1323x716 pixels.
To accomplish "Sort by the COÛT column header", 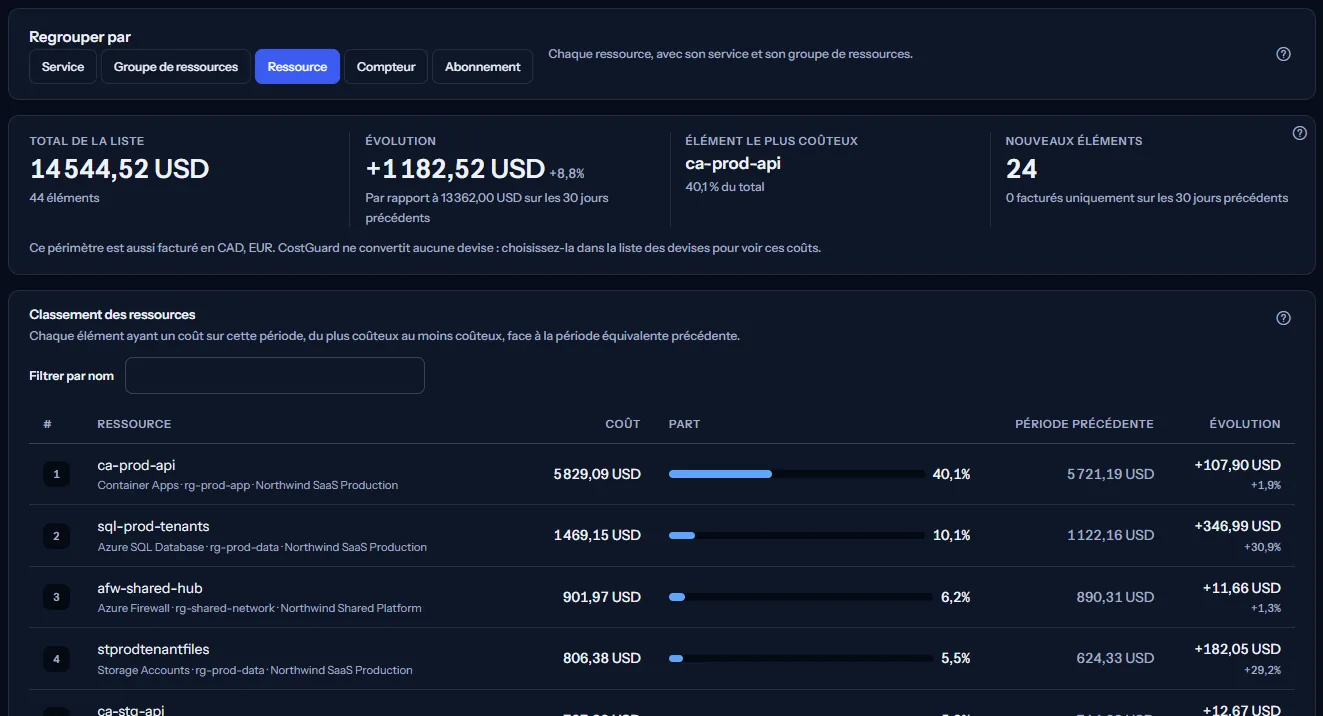I will [x=622, y=424].
